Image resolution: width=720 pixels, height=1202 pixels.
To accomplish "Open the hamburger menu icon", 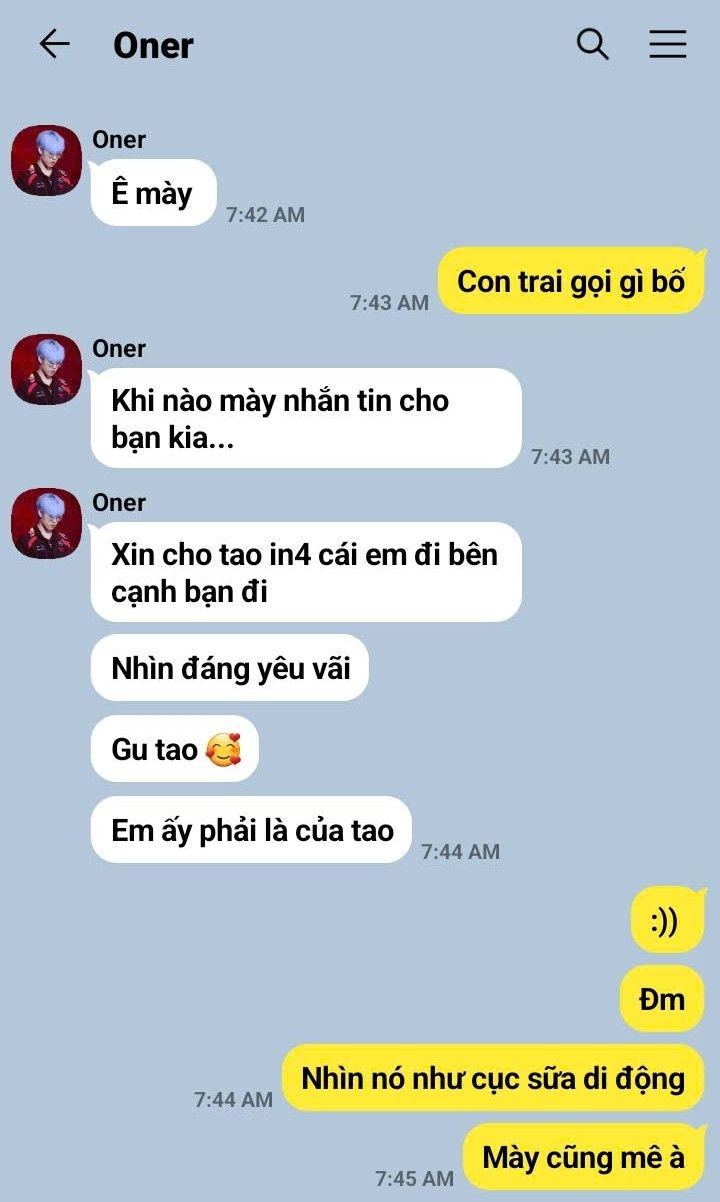I will [x=668, y=44].
